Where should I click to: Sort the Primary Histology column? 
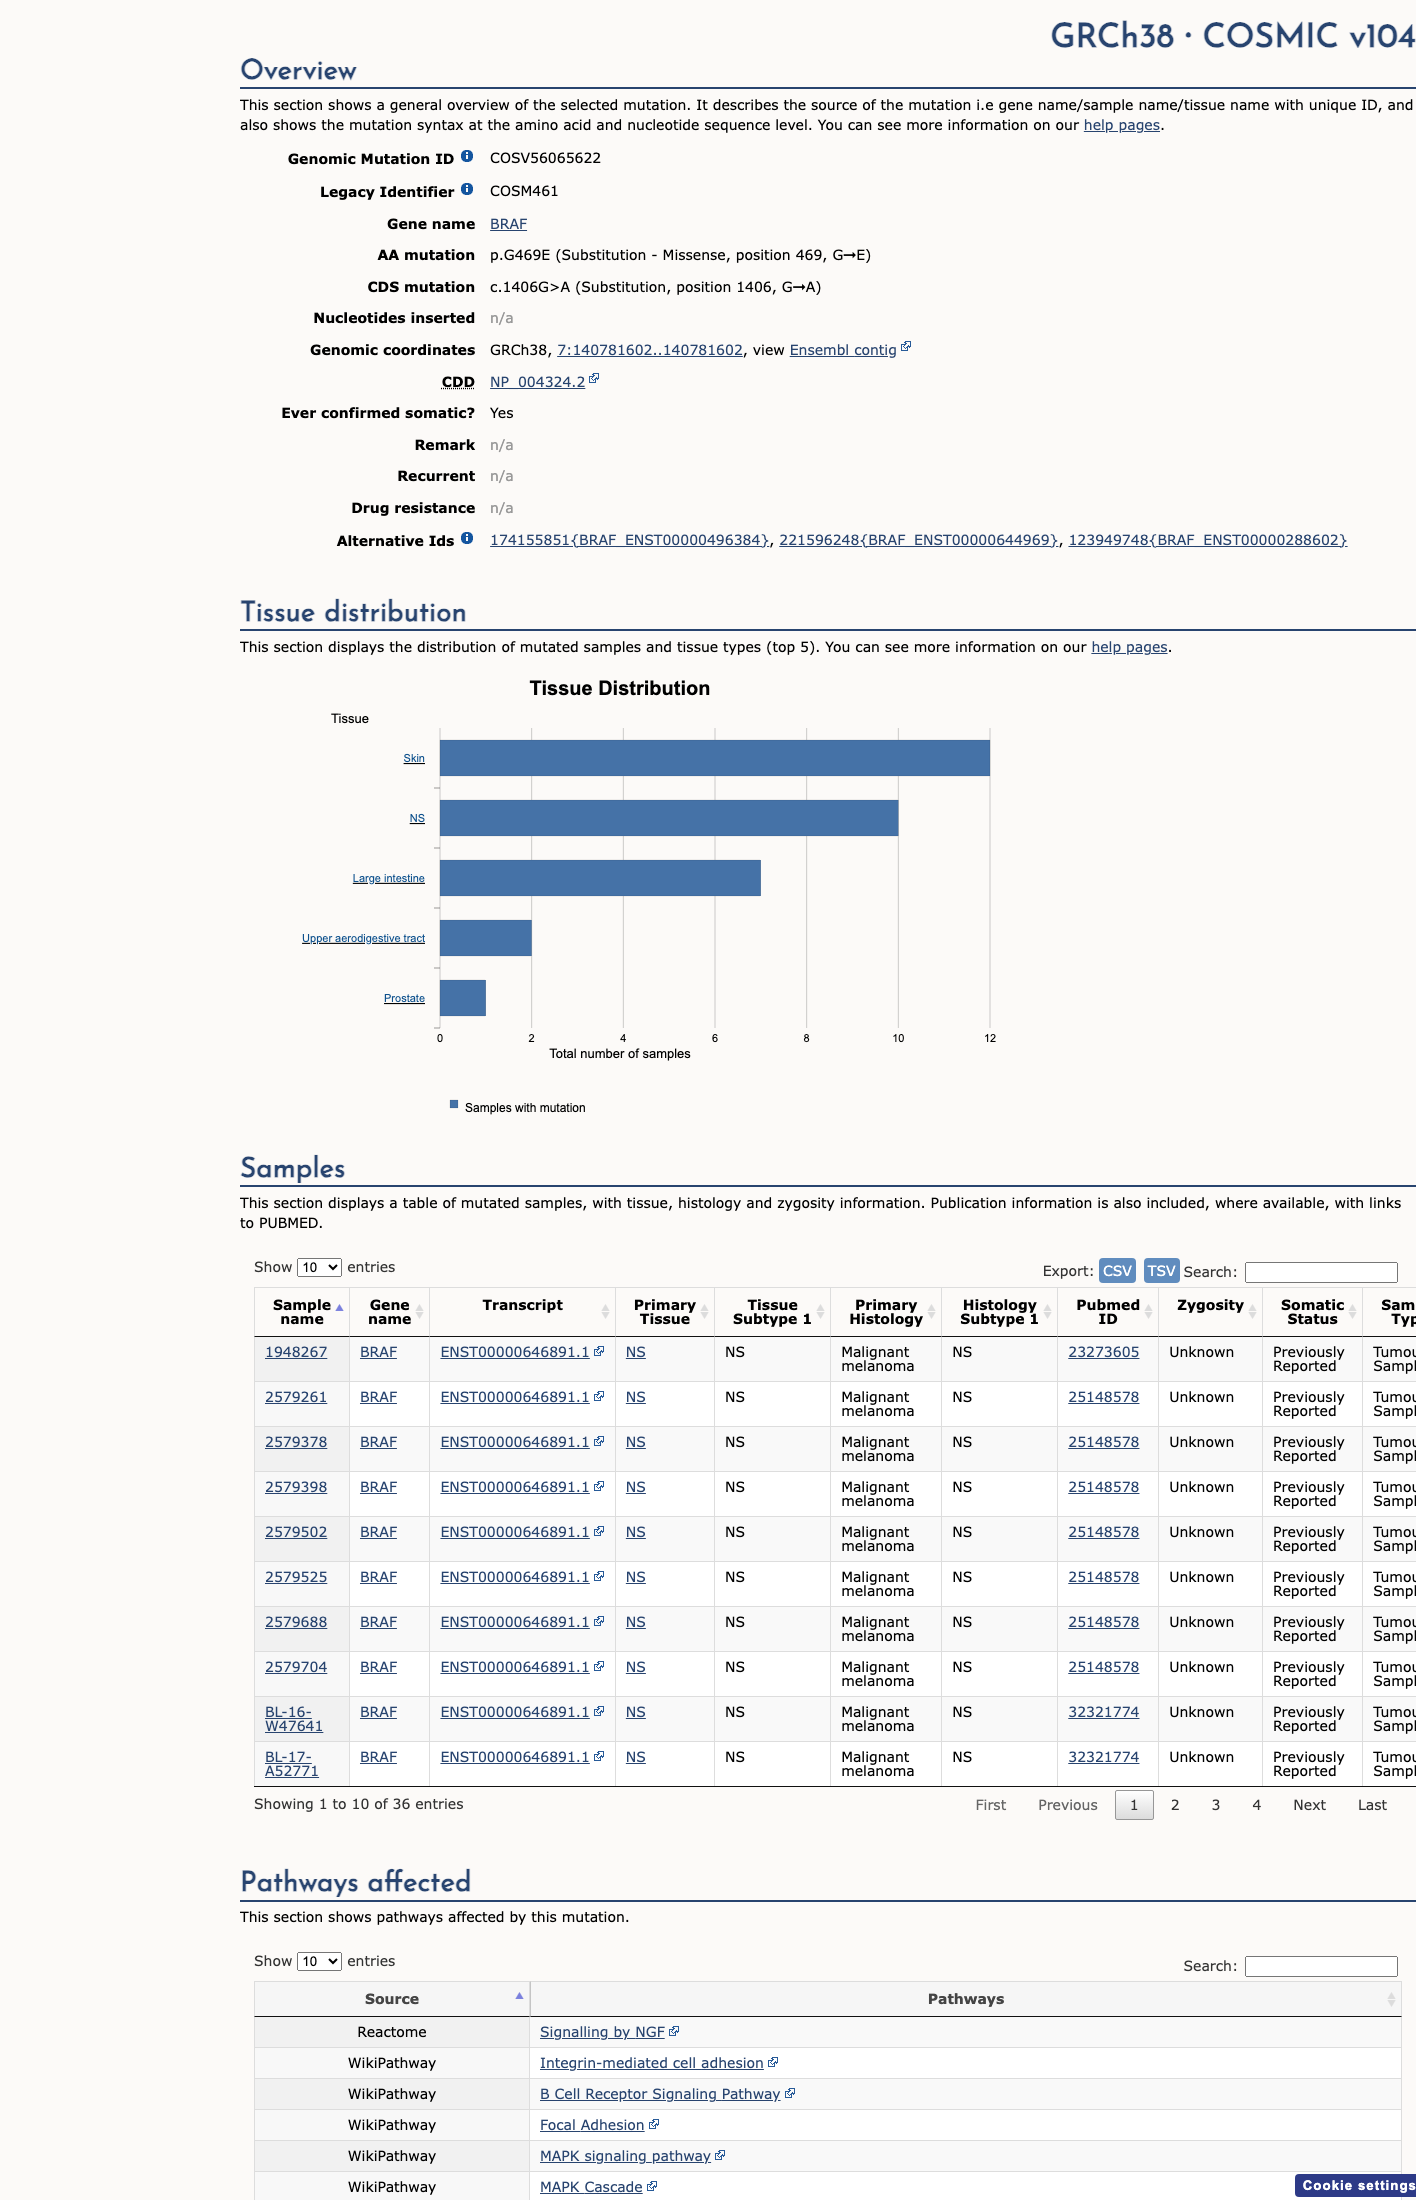pyautogui.click(x=932, y=1312)
